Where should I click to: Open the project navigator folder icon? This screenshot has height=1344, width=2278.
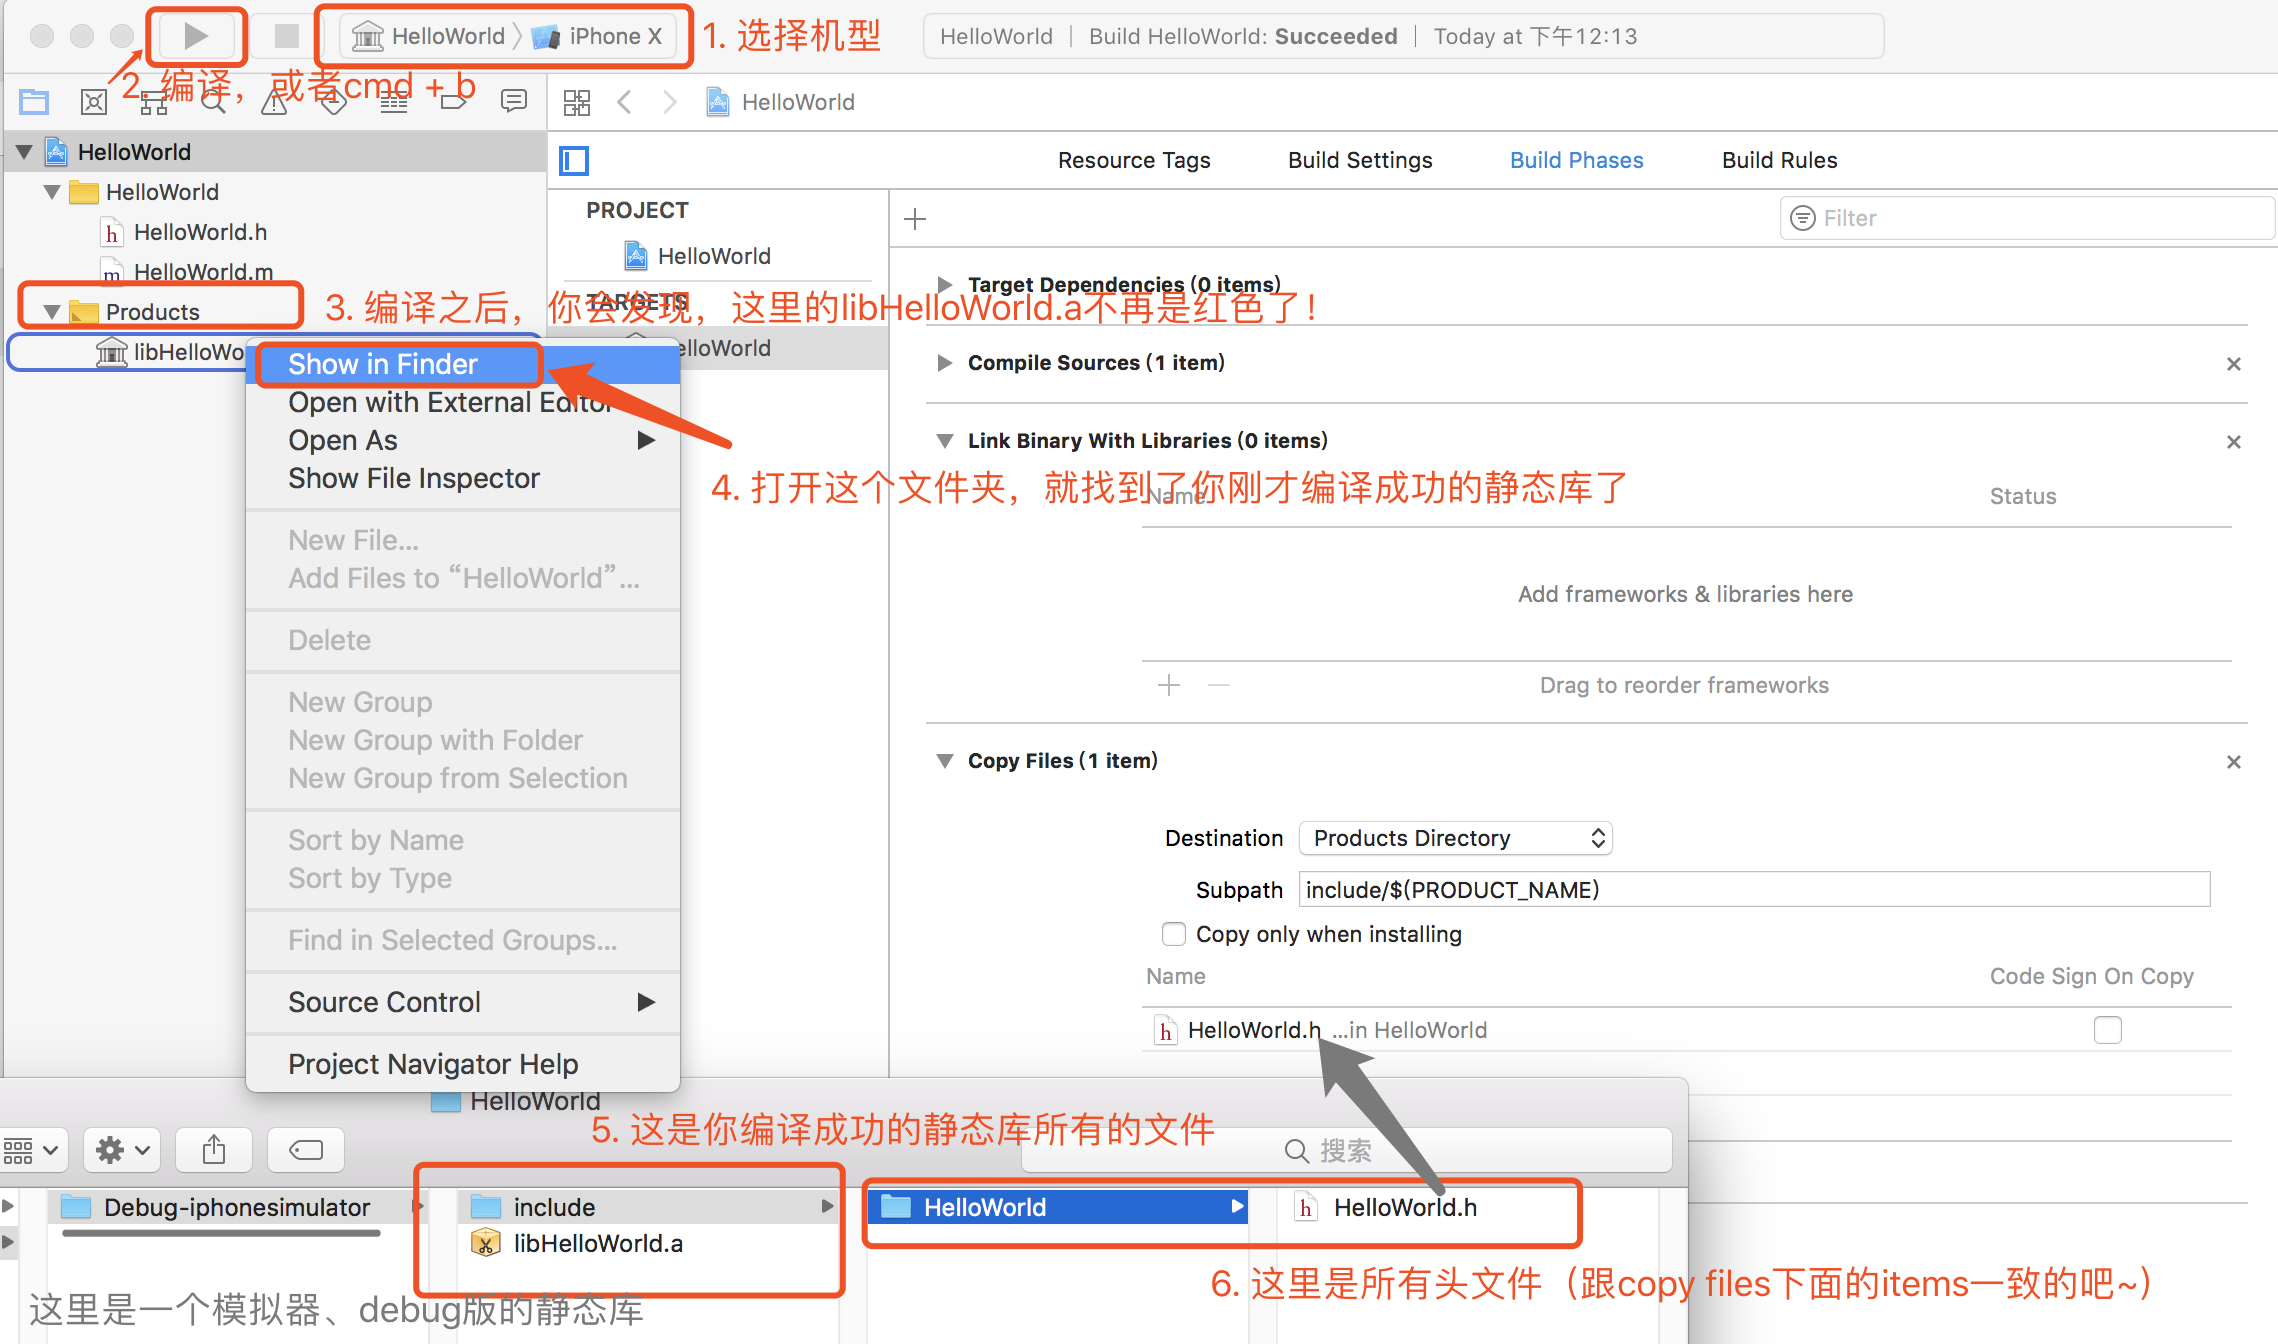(x=34, y=102)
